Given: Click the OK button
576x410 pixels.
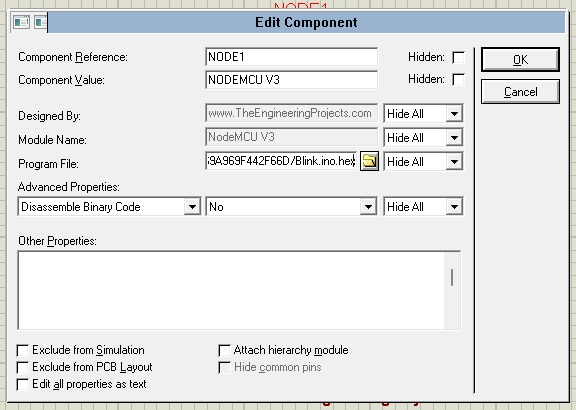Looking at the screenshot, I should tap(520, 60).
